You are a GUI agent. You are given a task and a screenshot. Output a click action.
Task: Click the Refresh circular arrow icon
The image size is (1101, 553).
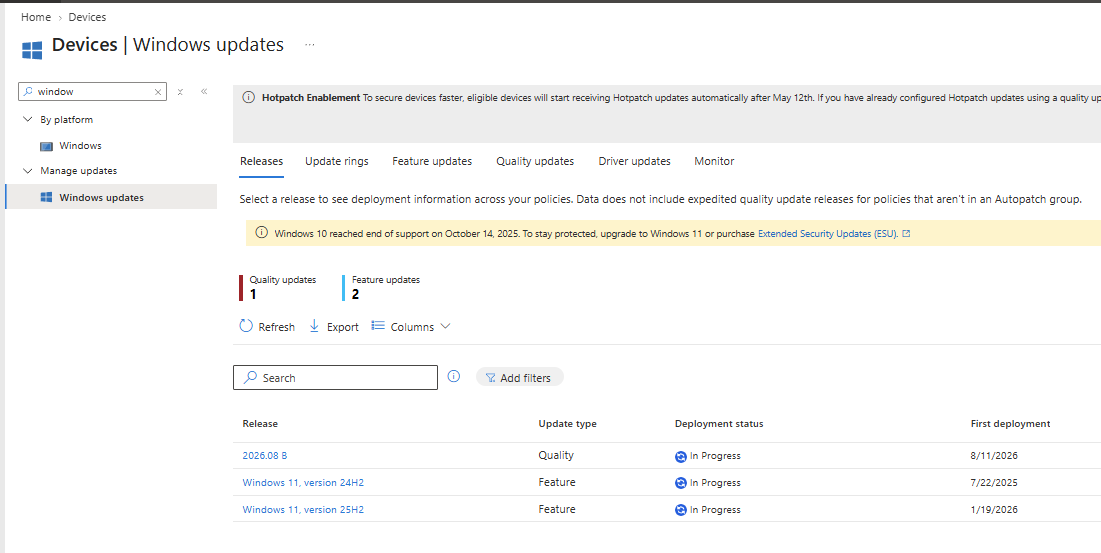coord(246,326)
